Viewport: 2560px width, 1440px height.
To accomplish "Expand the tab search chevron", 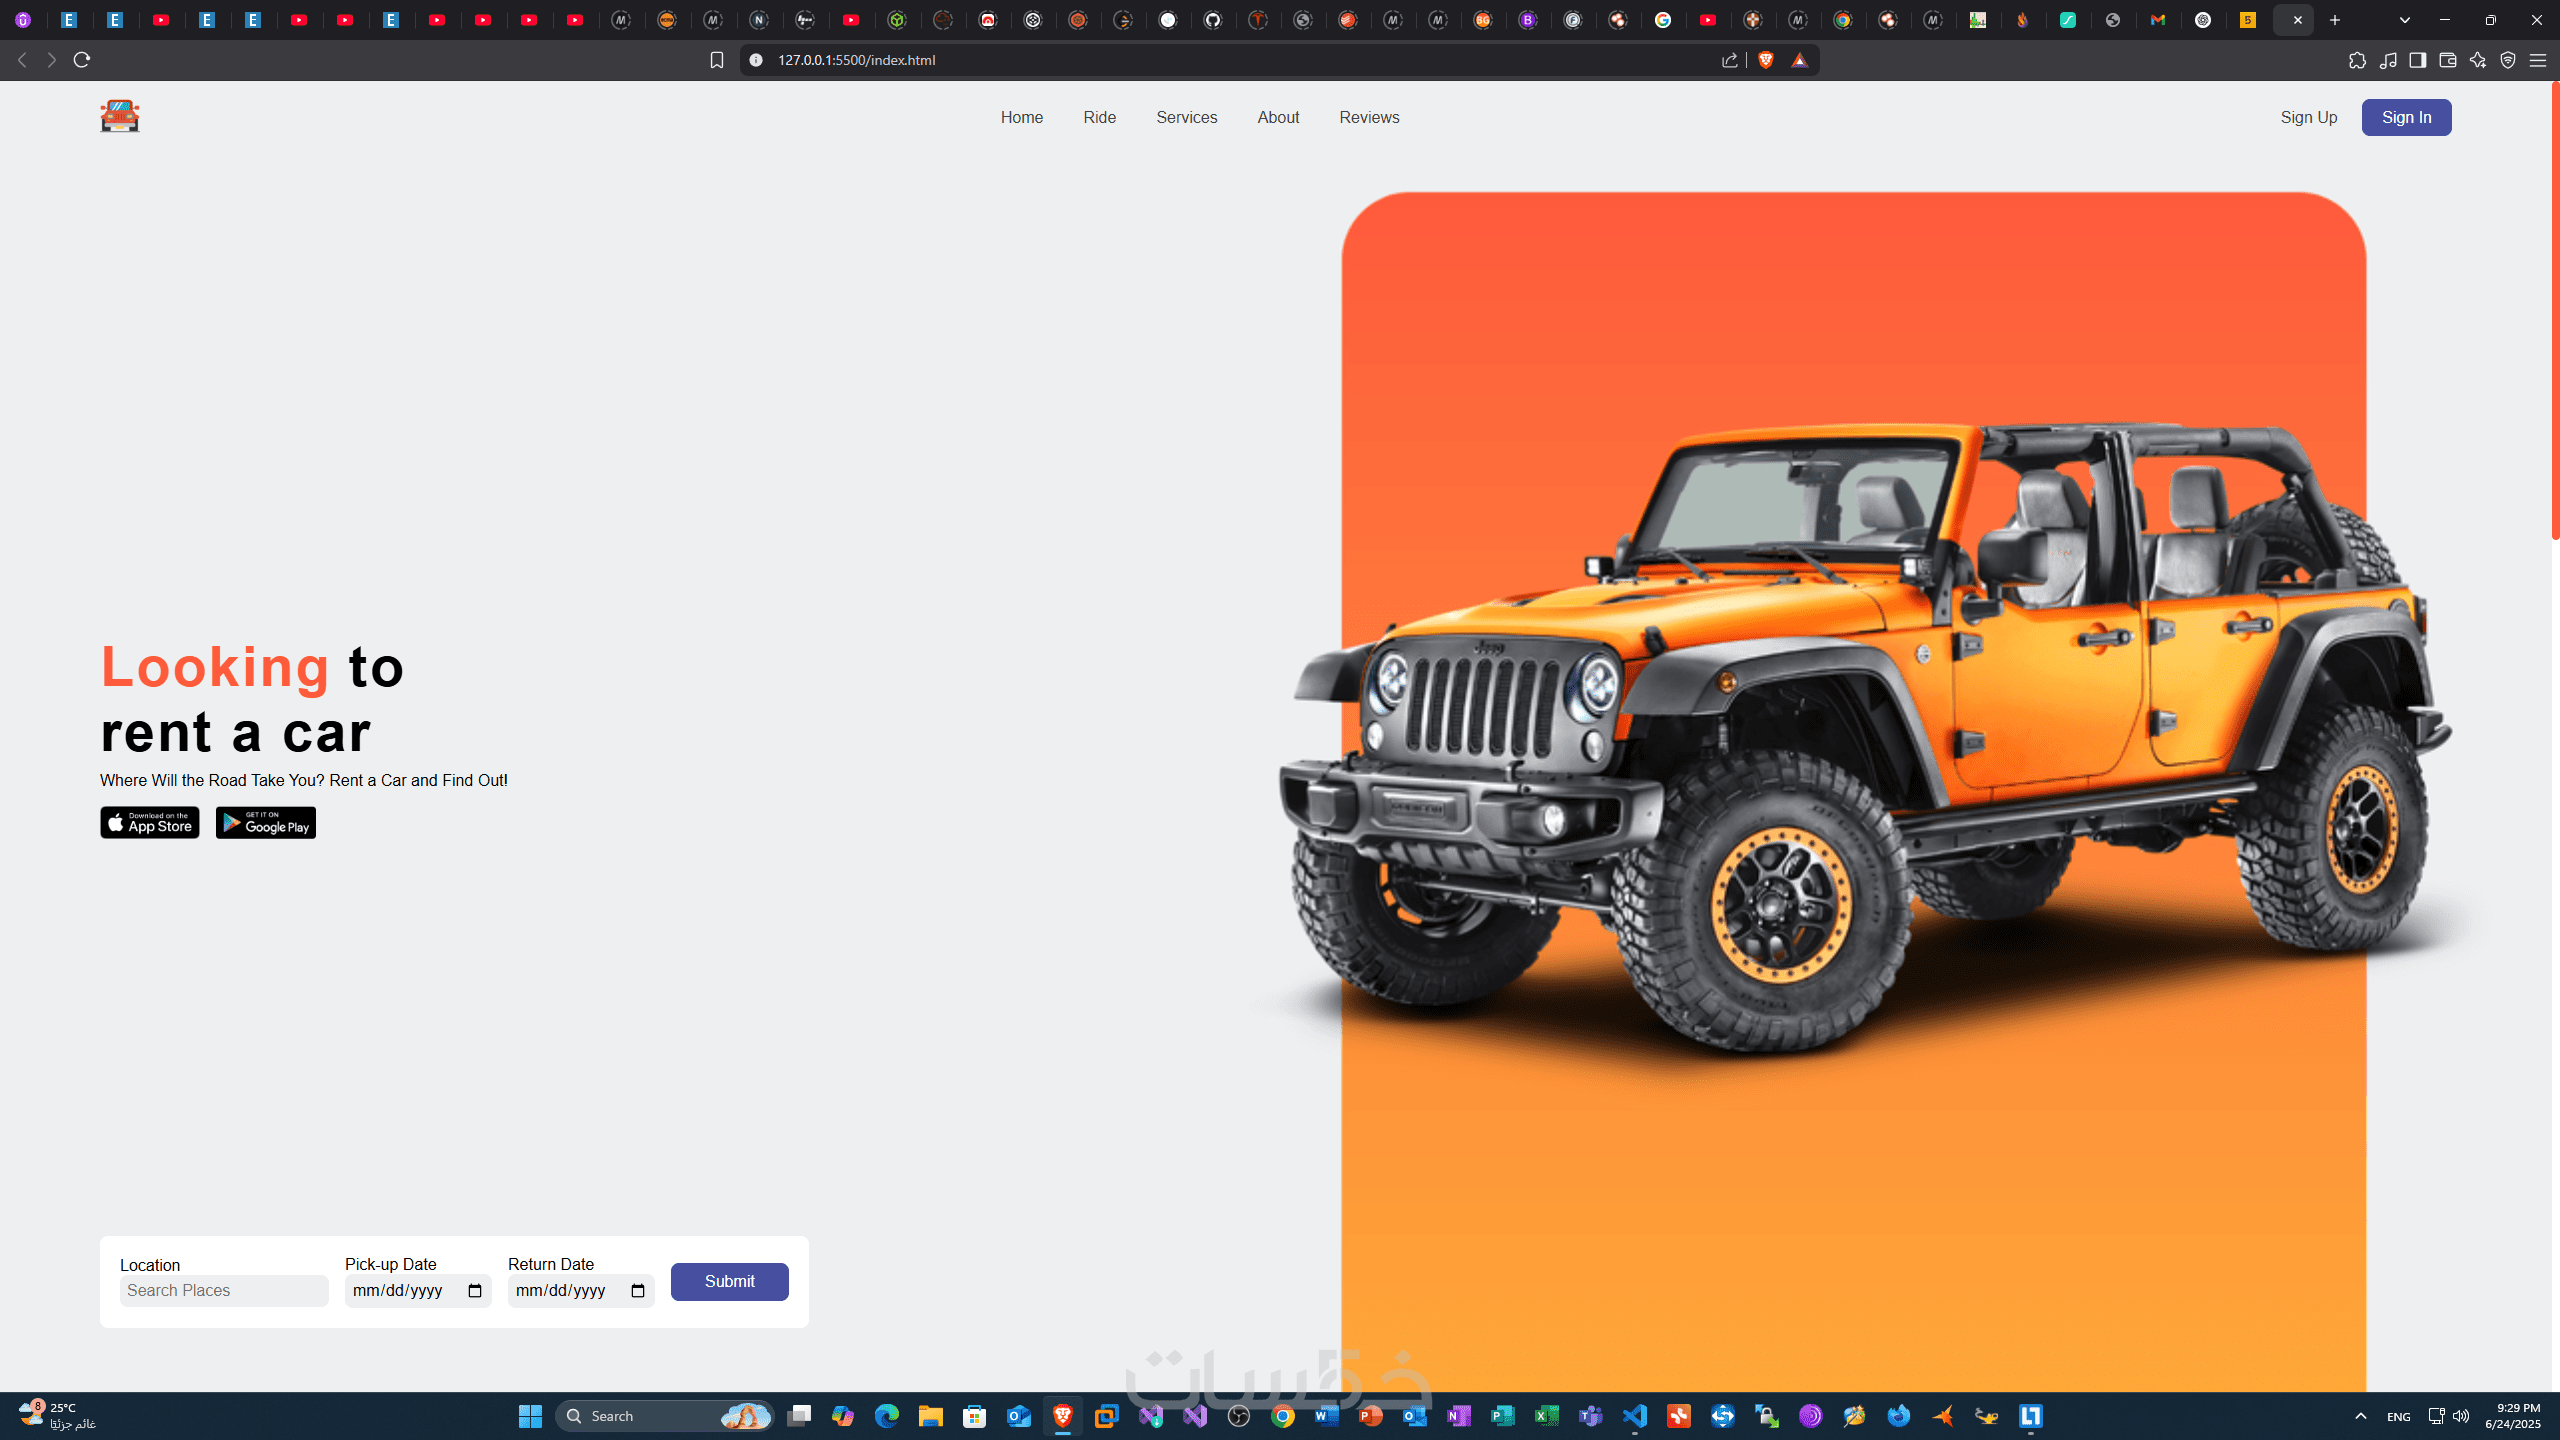I will [x=2404, y=20].
